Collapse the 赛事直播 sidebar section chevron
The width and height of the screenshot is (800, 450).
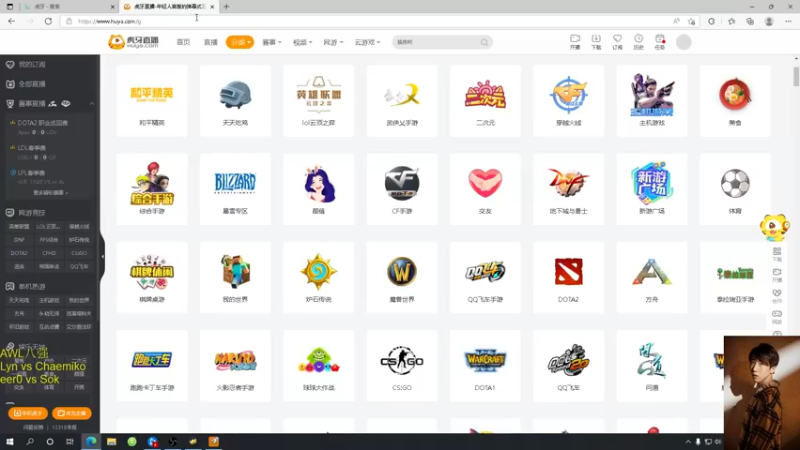click(92, 104)
